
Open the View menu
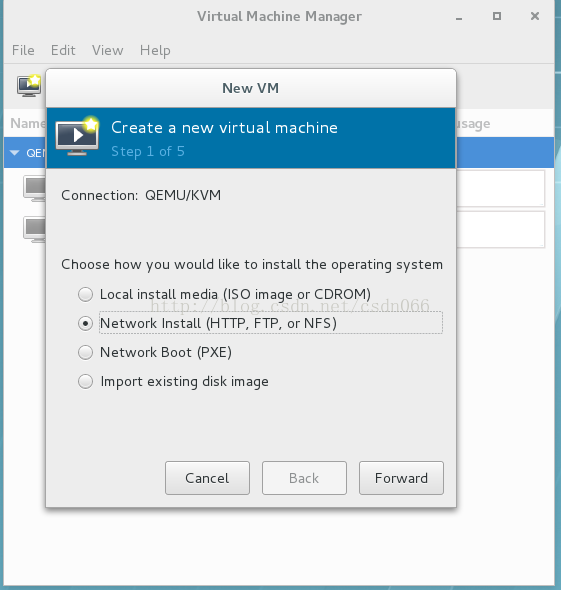[108, 50]
